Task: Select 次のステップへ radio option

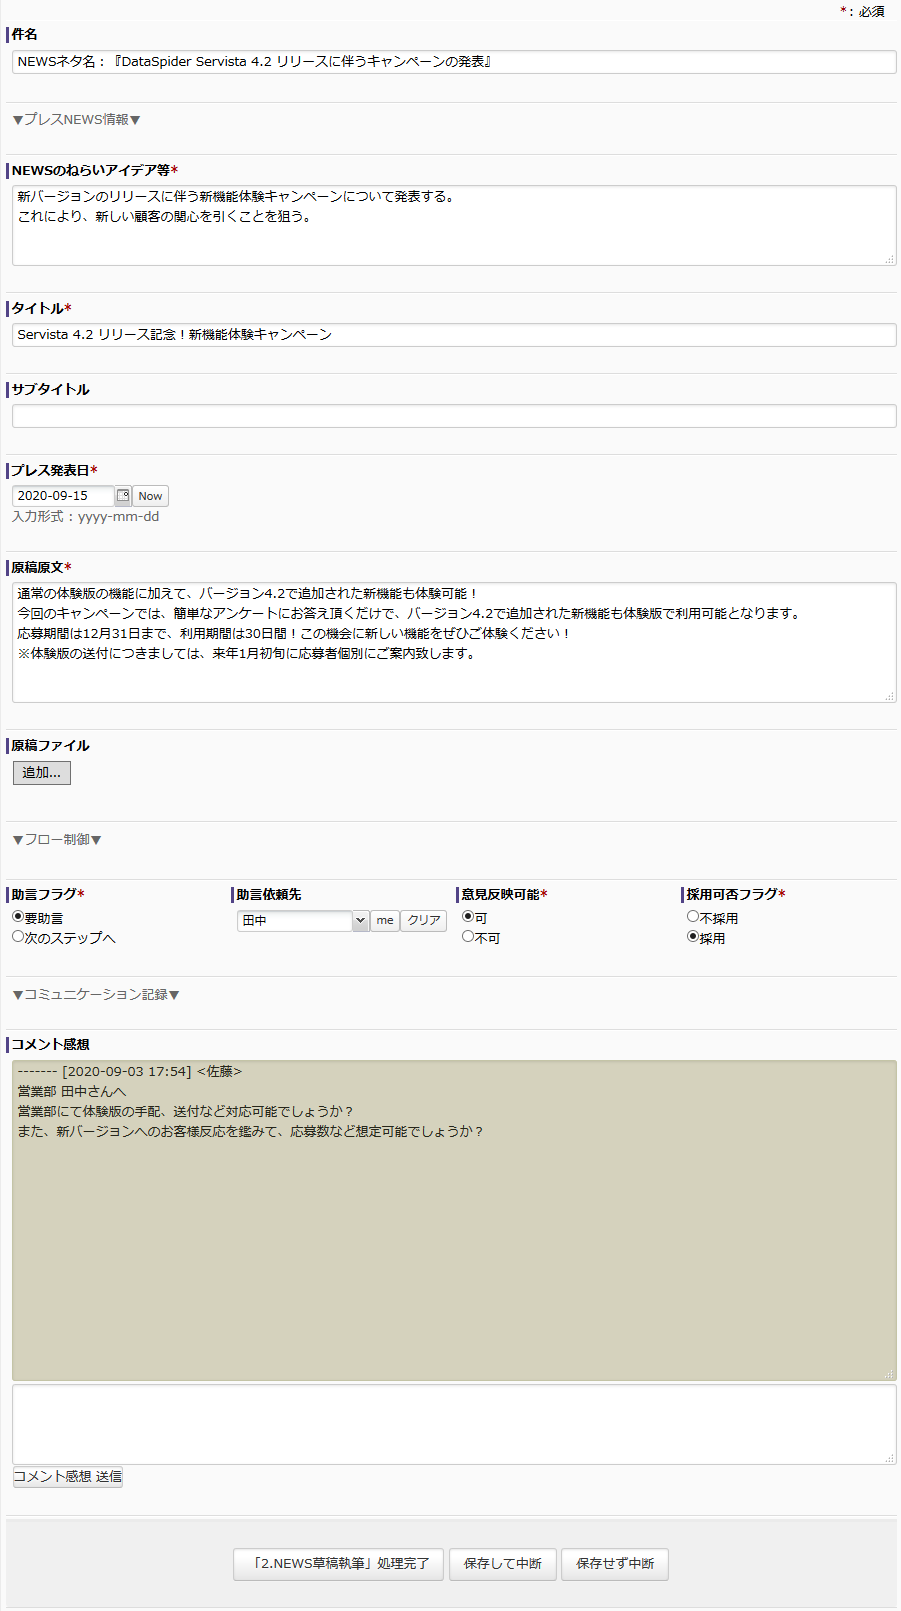Action: 18,937
